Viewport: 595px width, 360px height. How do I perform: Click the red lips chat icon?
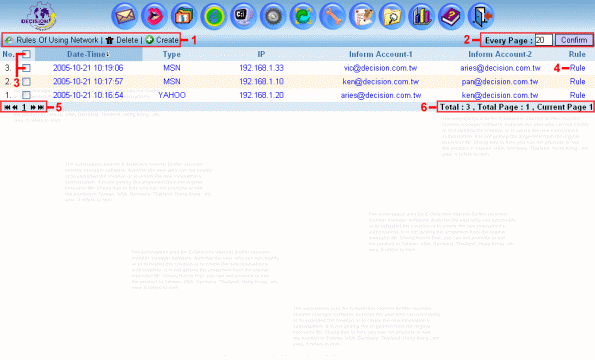point(154,16)
